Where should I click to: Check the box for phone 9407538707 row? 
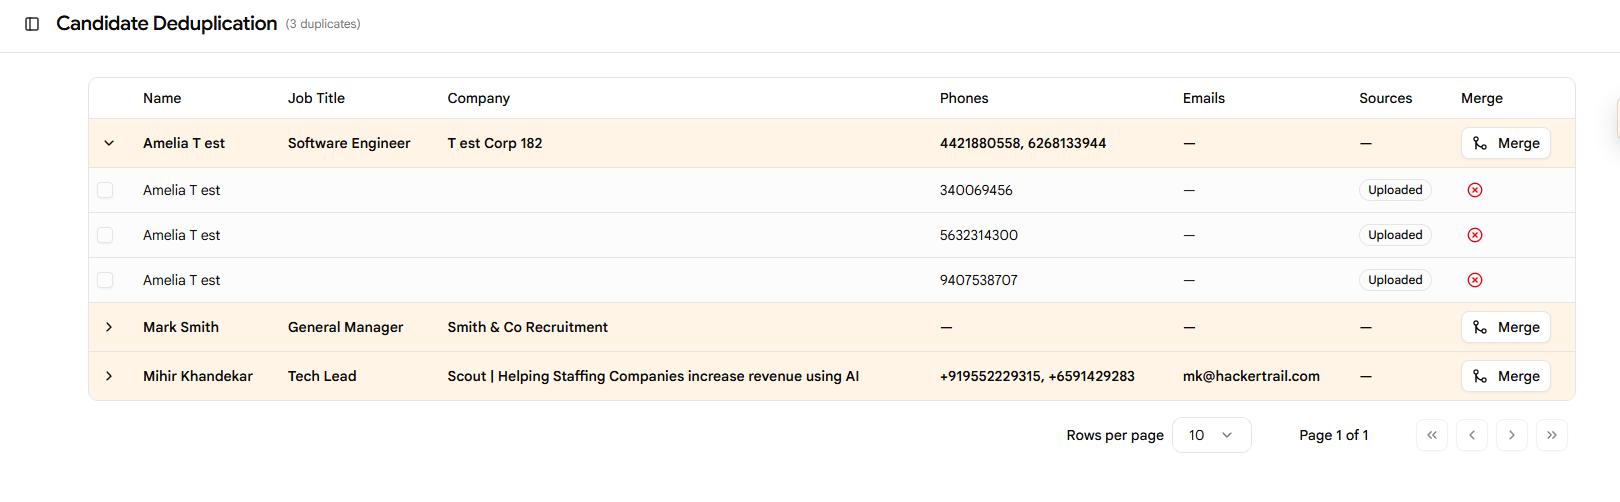coord(105,280)
